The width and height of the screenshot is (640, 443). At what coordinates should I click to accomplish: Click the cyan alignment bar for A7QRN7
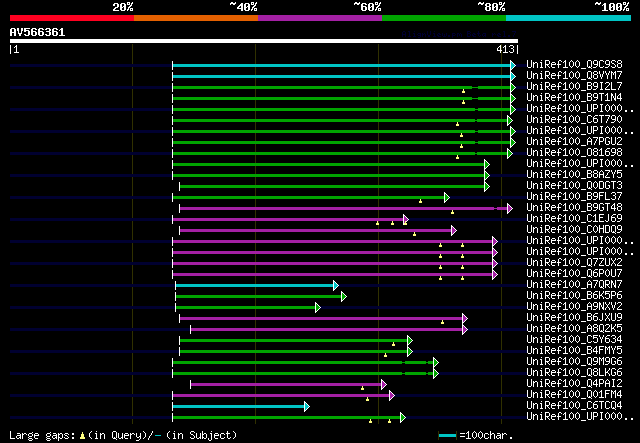coord(255,286)
